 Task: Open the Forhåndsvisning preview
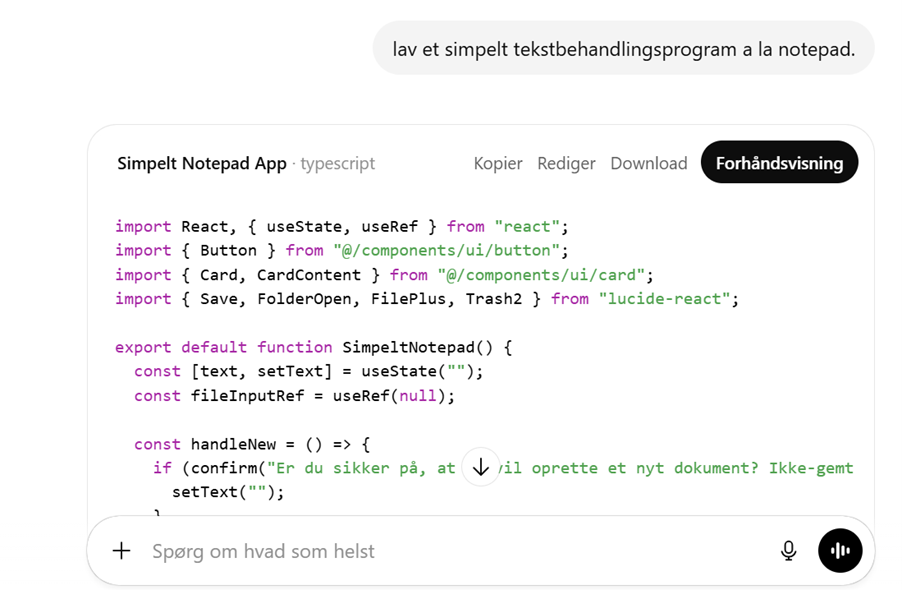tap(779, 163)
